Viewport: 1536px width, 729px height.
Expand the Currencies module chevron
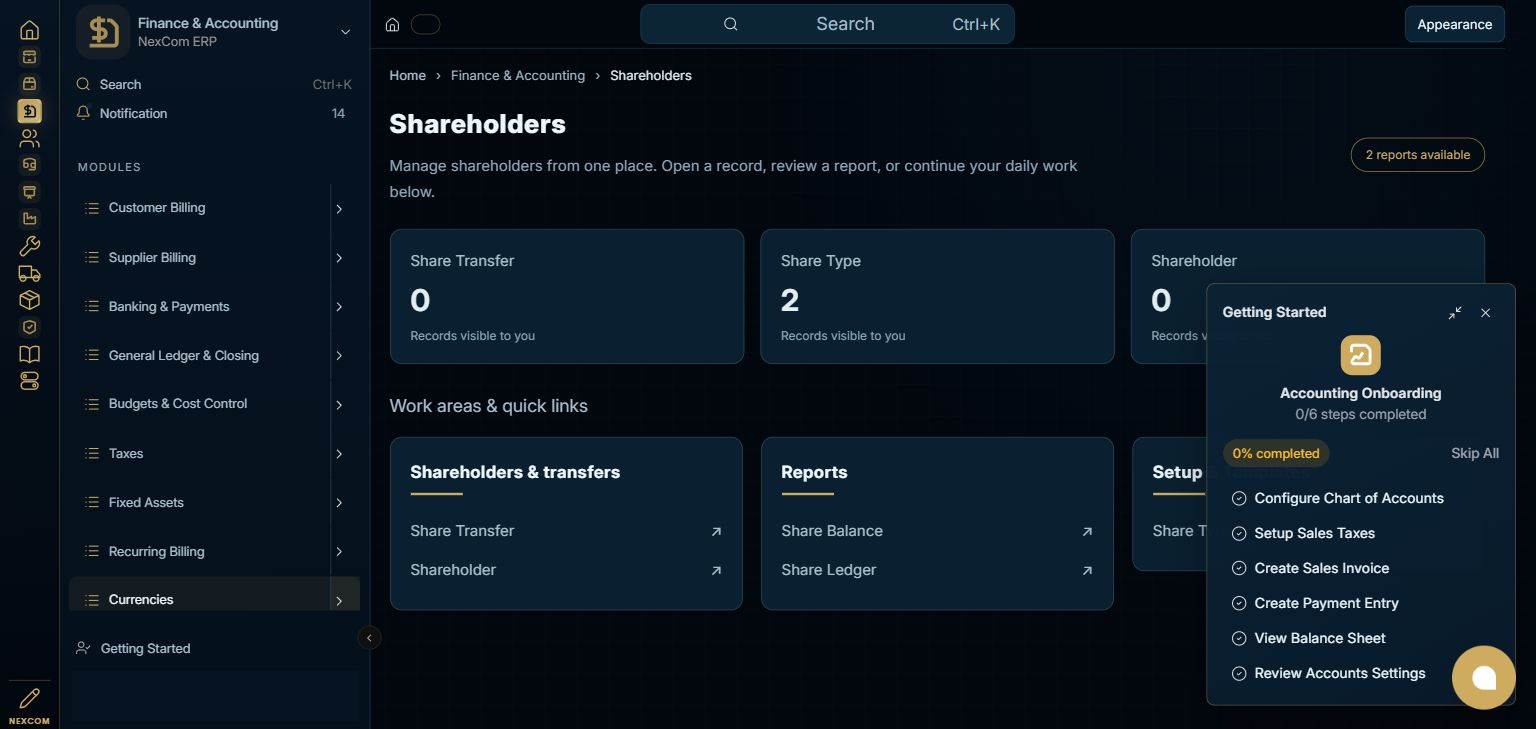click(x=339, y=601)
